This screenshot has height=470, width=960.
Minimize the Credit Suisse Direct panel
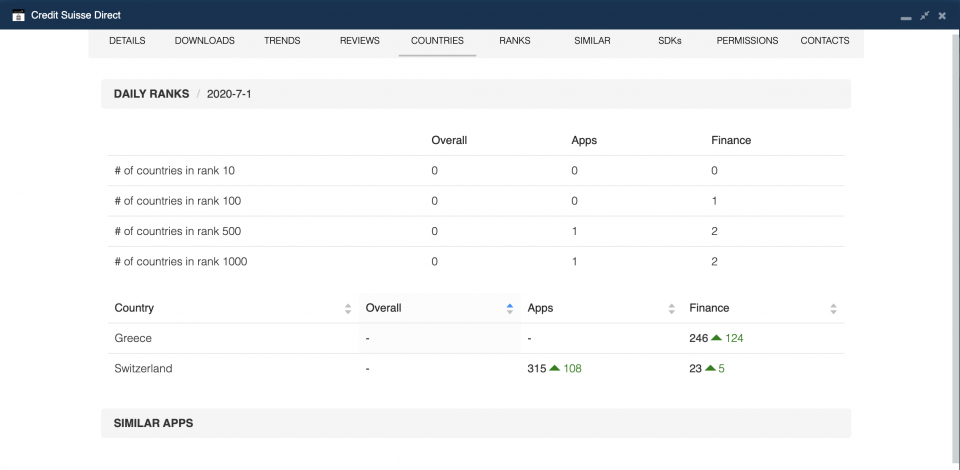[x=906, y=16]
